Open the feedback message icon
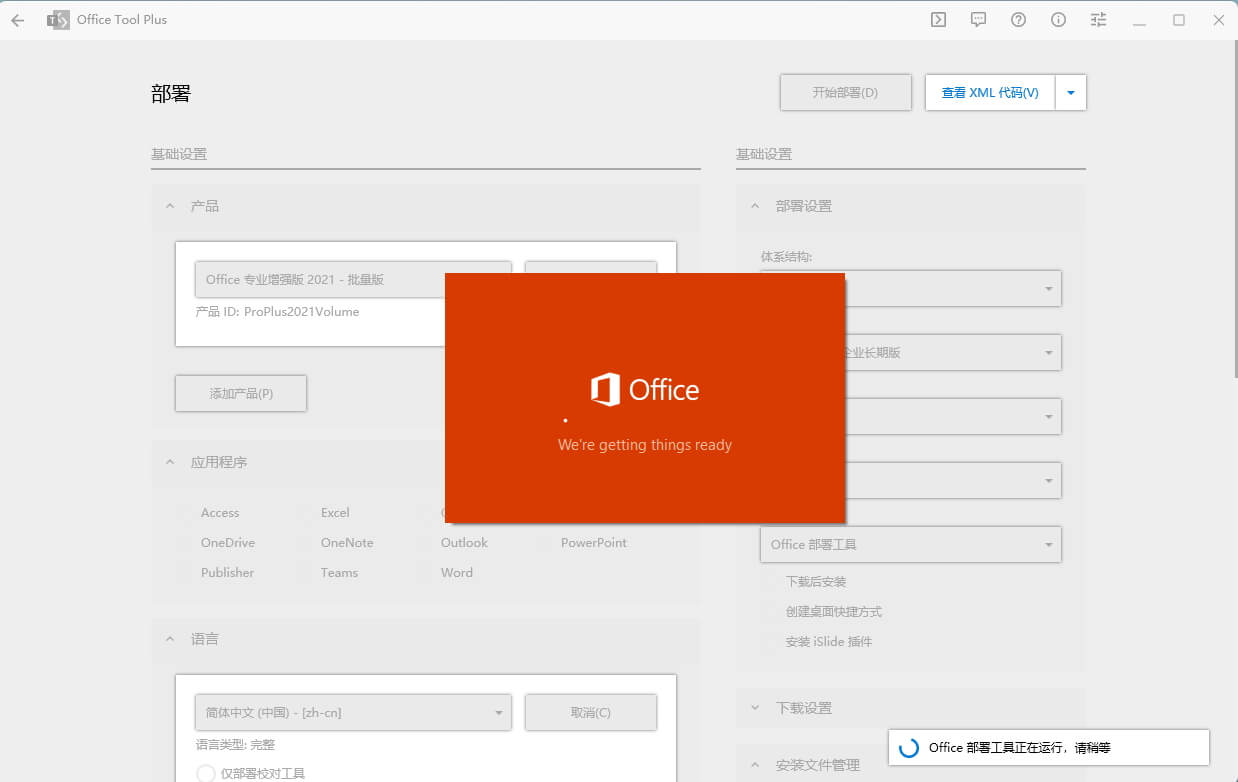1238x782 pixels. tap(978, 20)
